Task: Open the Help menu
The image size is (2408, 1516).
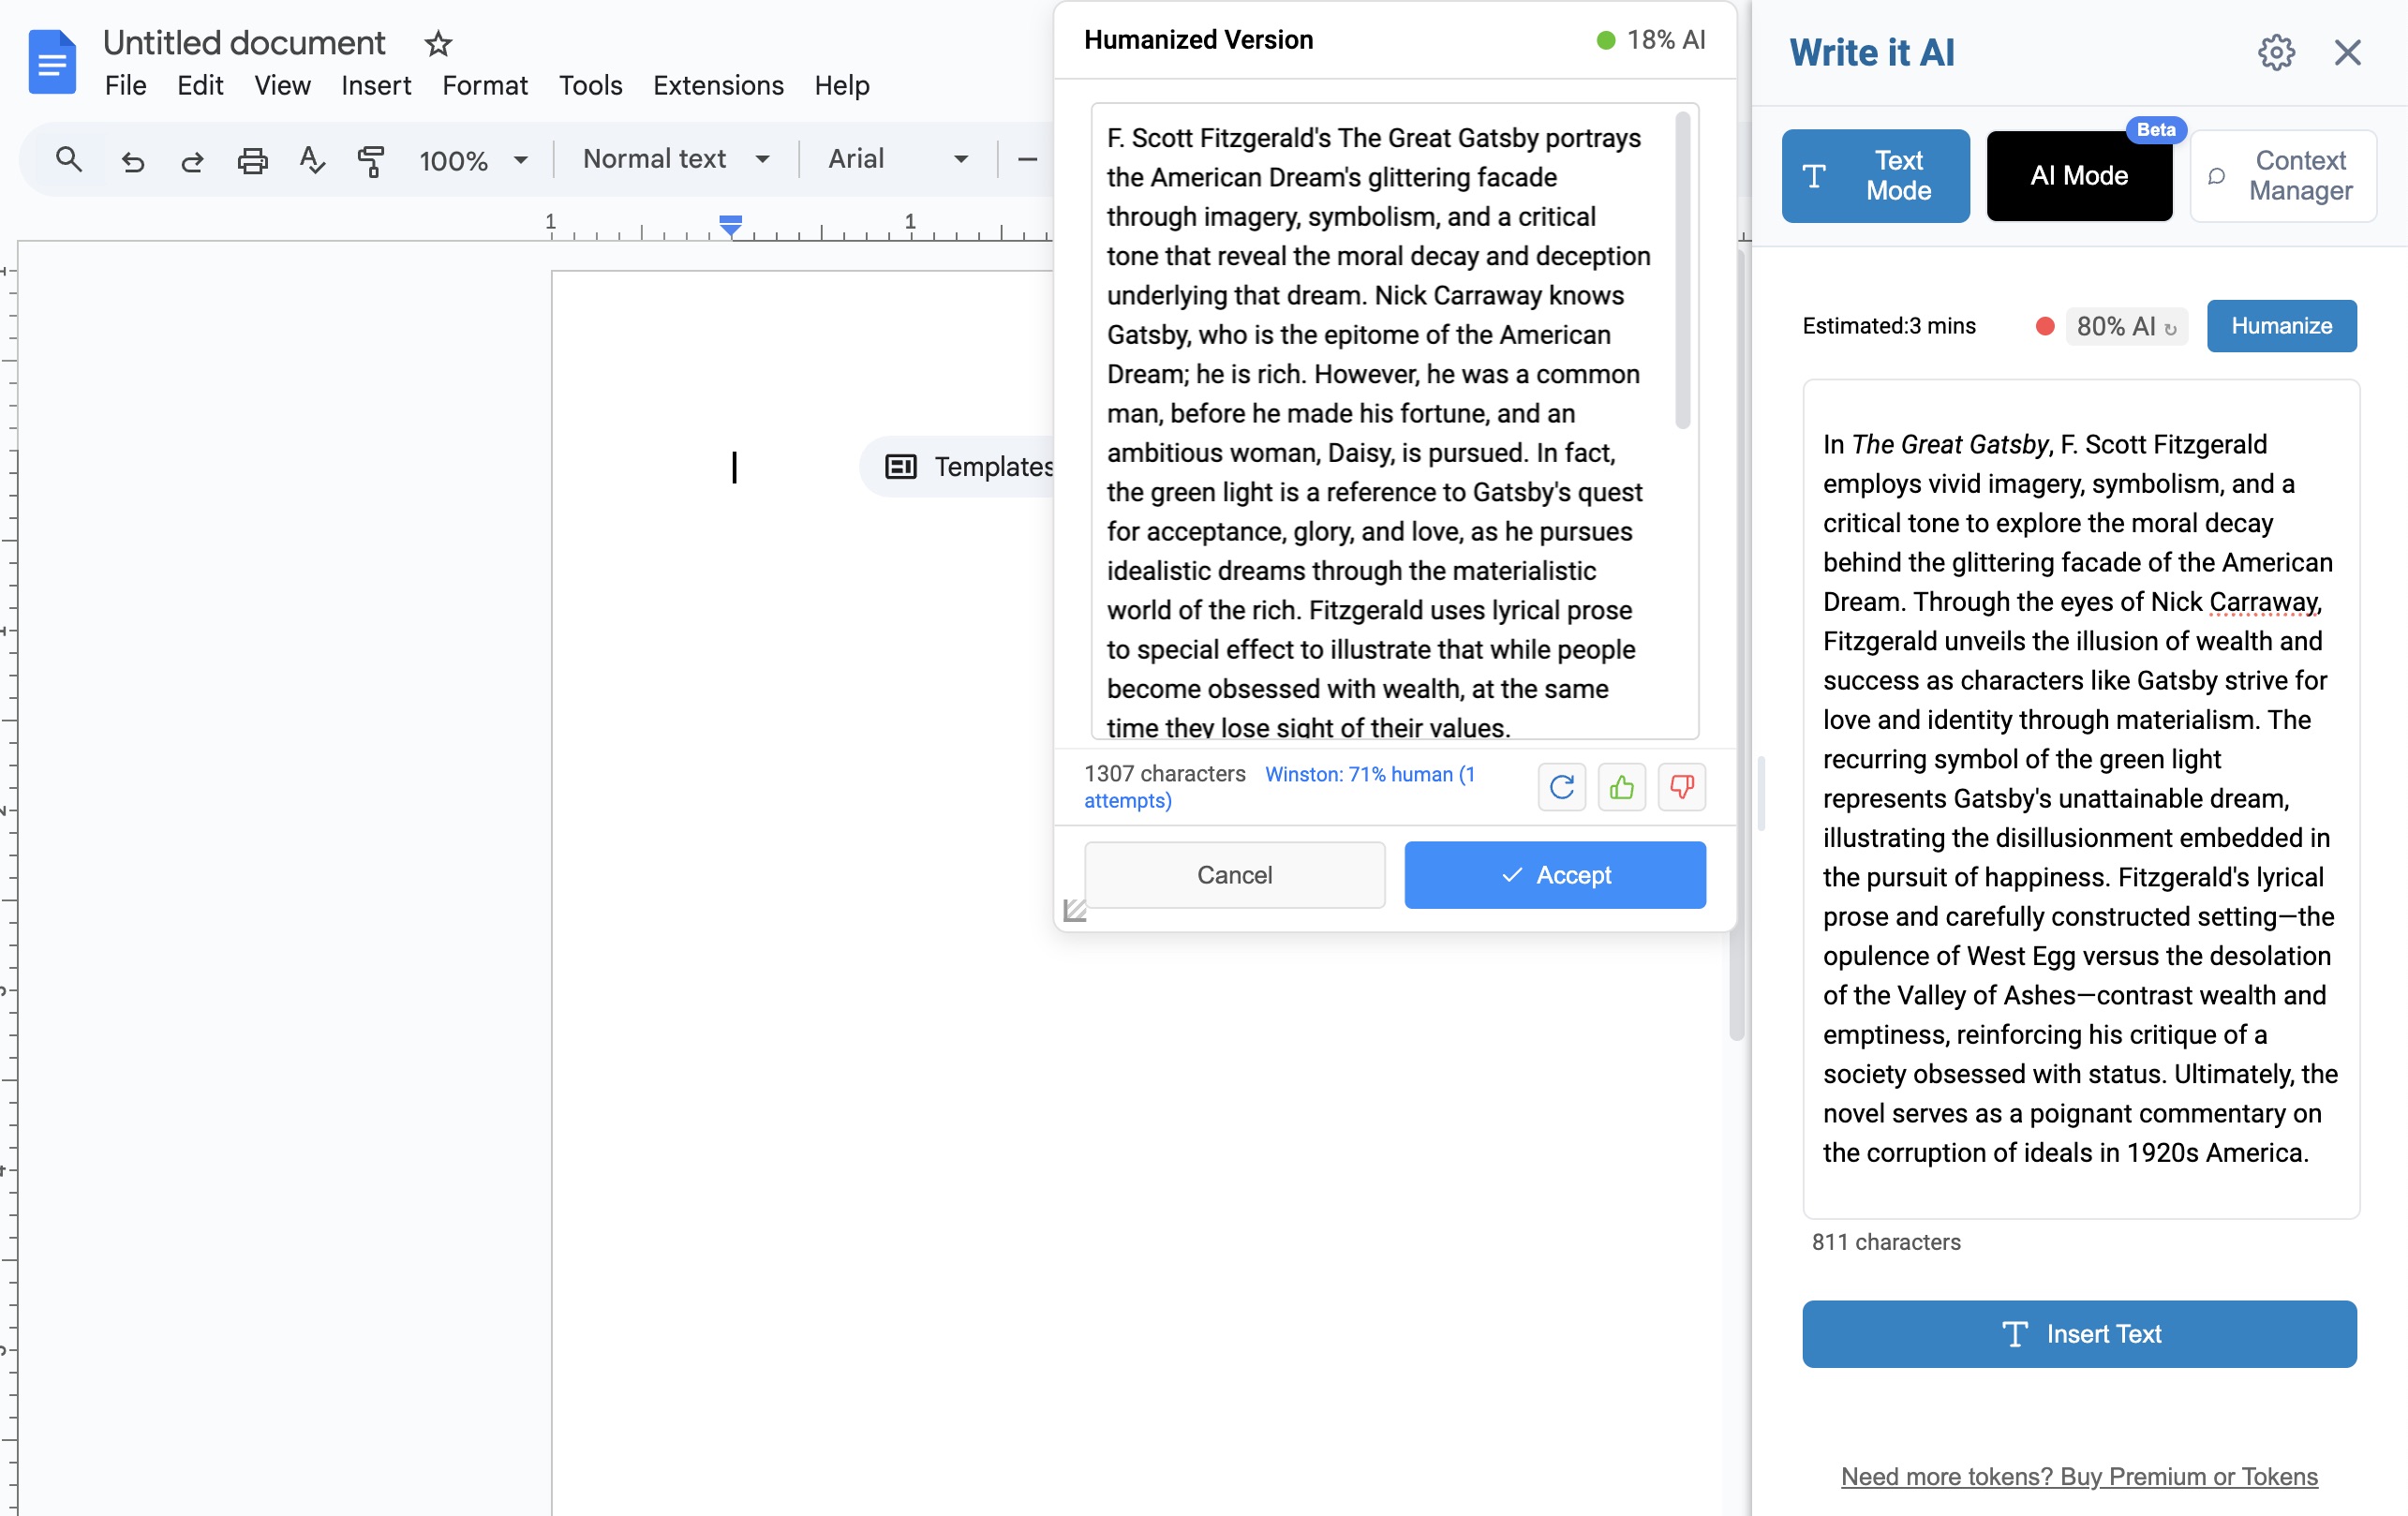Action: [842, 85]
